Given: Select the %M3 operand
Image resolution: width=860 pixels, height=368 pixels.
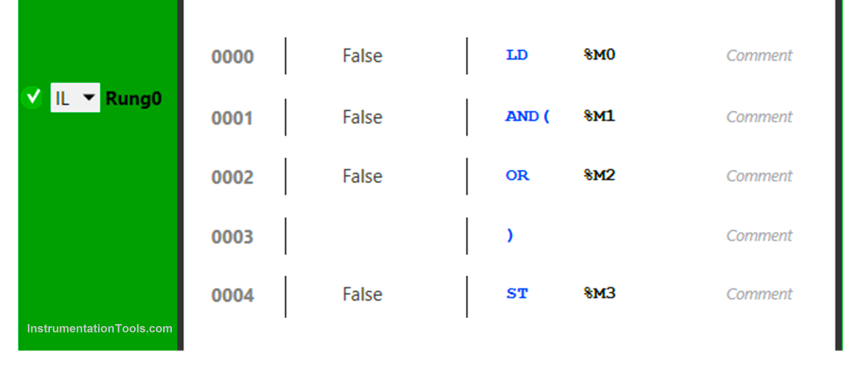Looking at the screenshot, I should [599, 293].
